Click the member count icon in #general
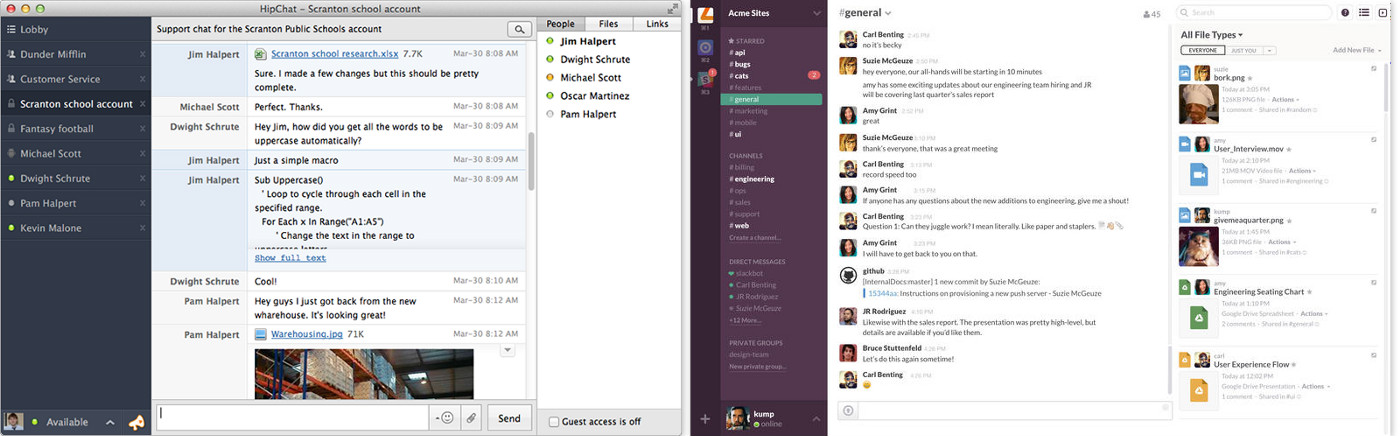Image resolution: width=1400 pixels, height=436 pixels. 1146,15
